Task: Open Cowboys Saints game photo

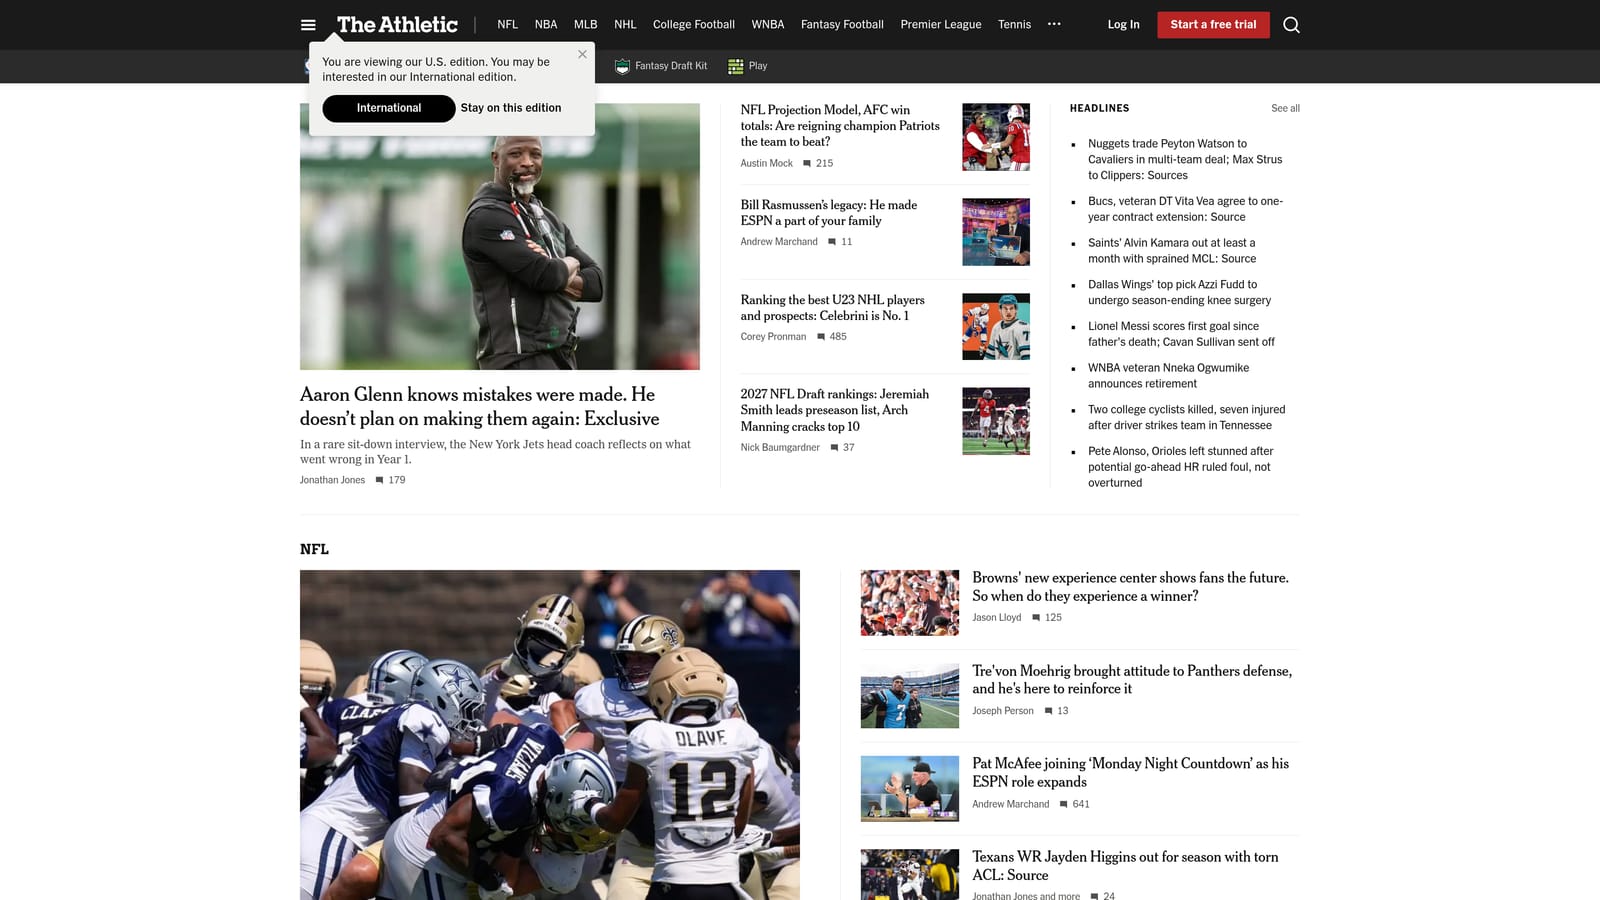Action: (550, 735)
